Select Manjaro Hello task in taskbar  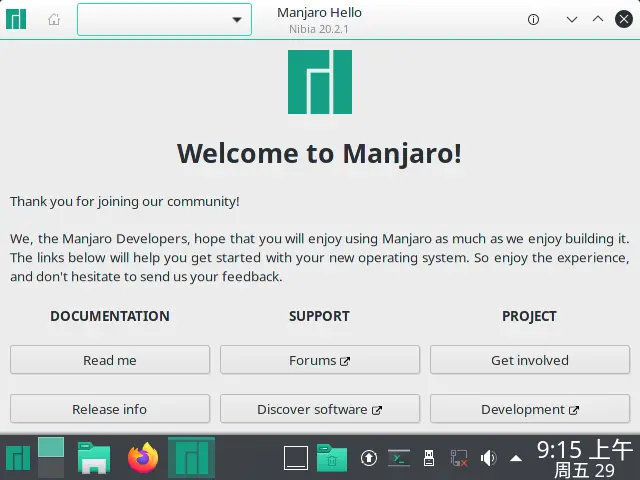(195, 458)
